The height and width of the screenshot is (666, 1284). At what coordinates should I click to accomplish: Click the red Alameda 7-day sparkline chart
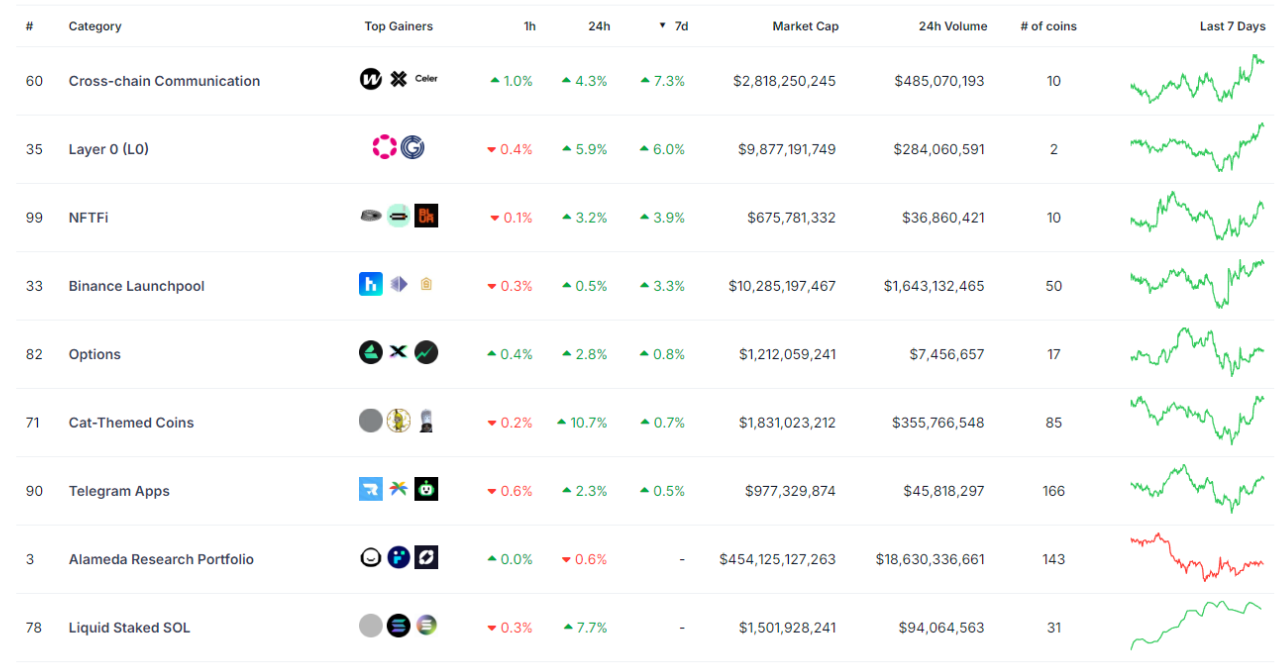click(x=1197, y=558)
